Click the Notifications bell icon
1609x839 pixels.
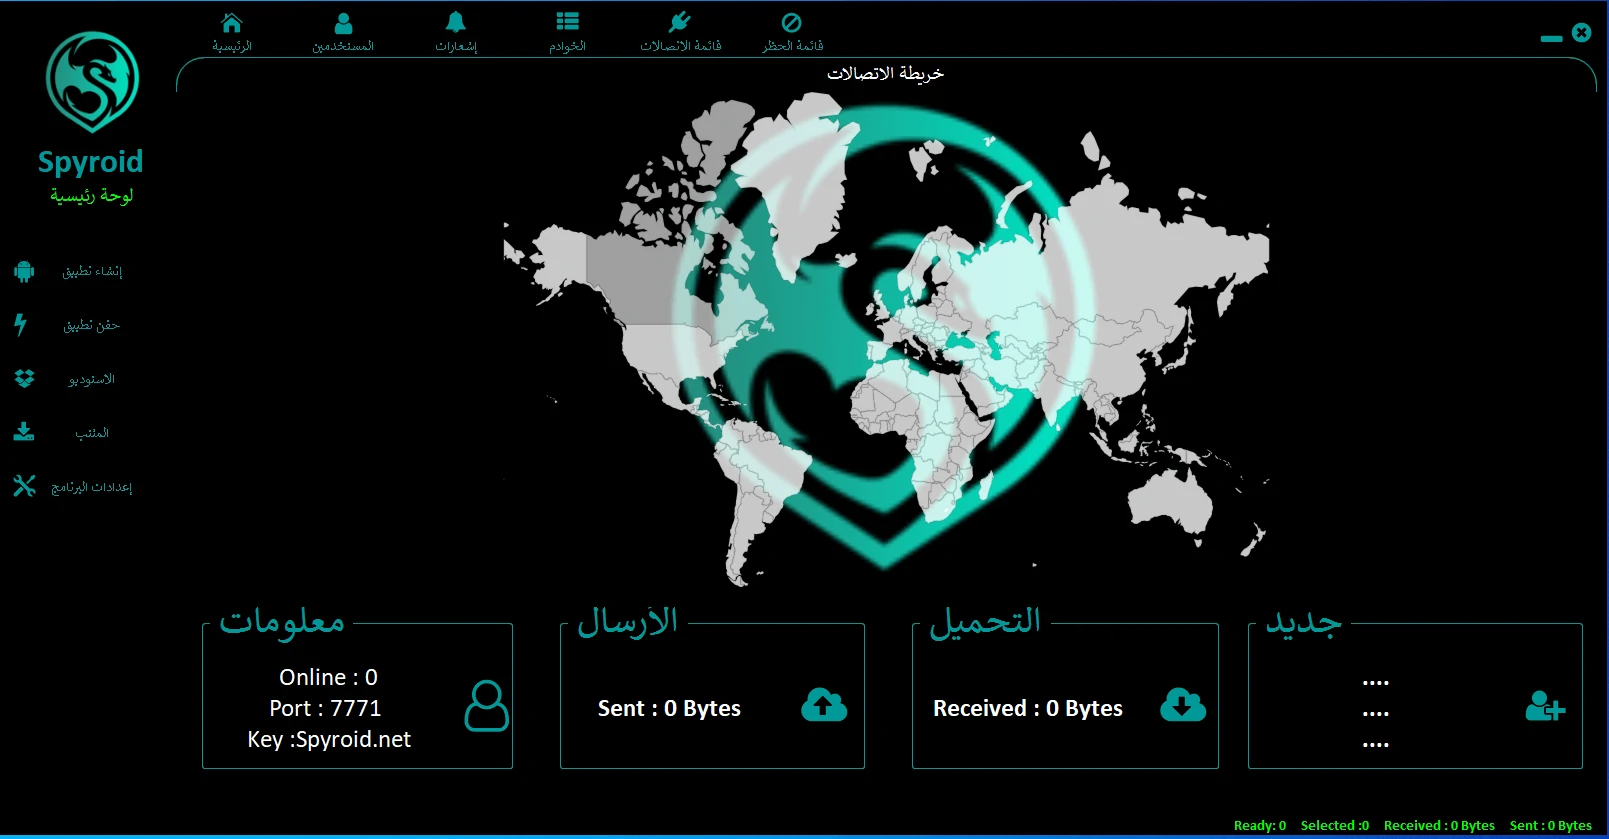click(x=456, y=23)
